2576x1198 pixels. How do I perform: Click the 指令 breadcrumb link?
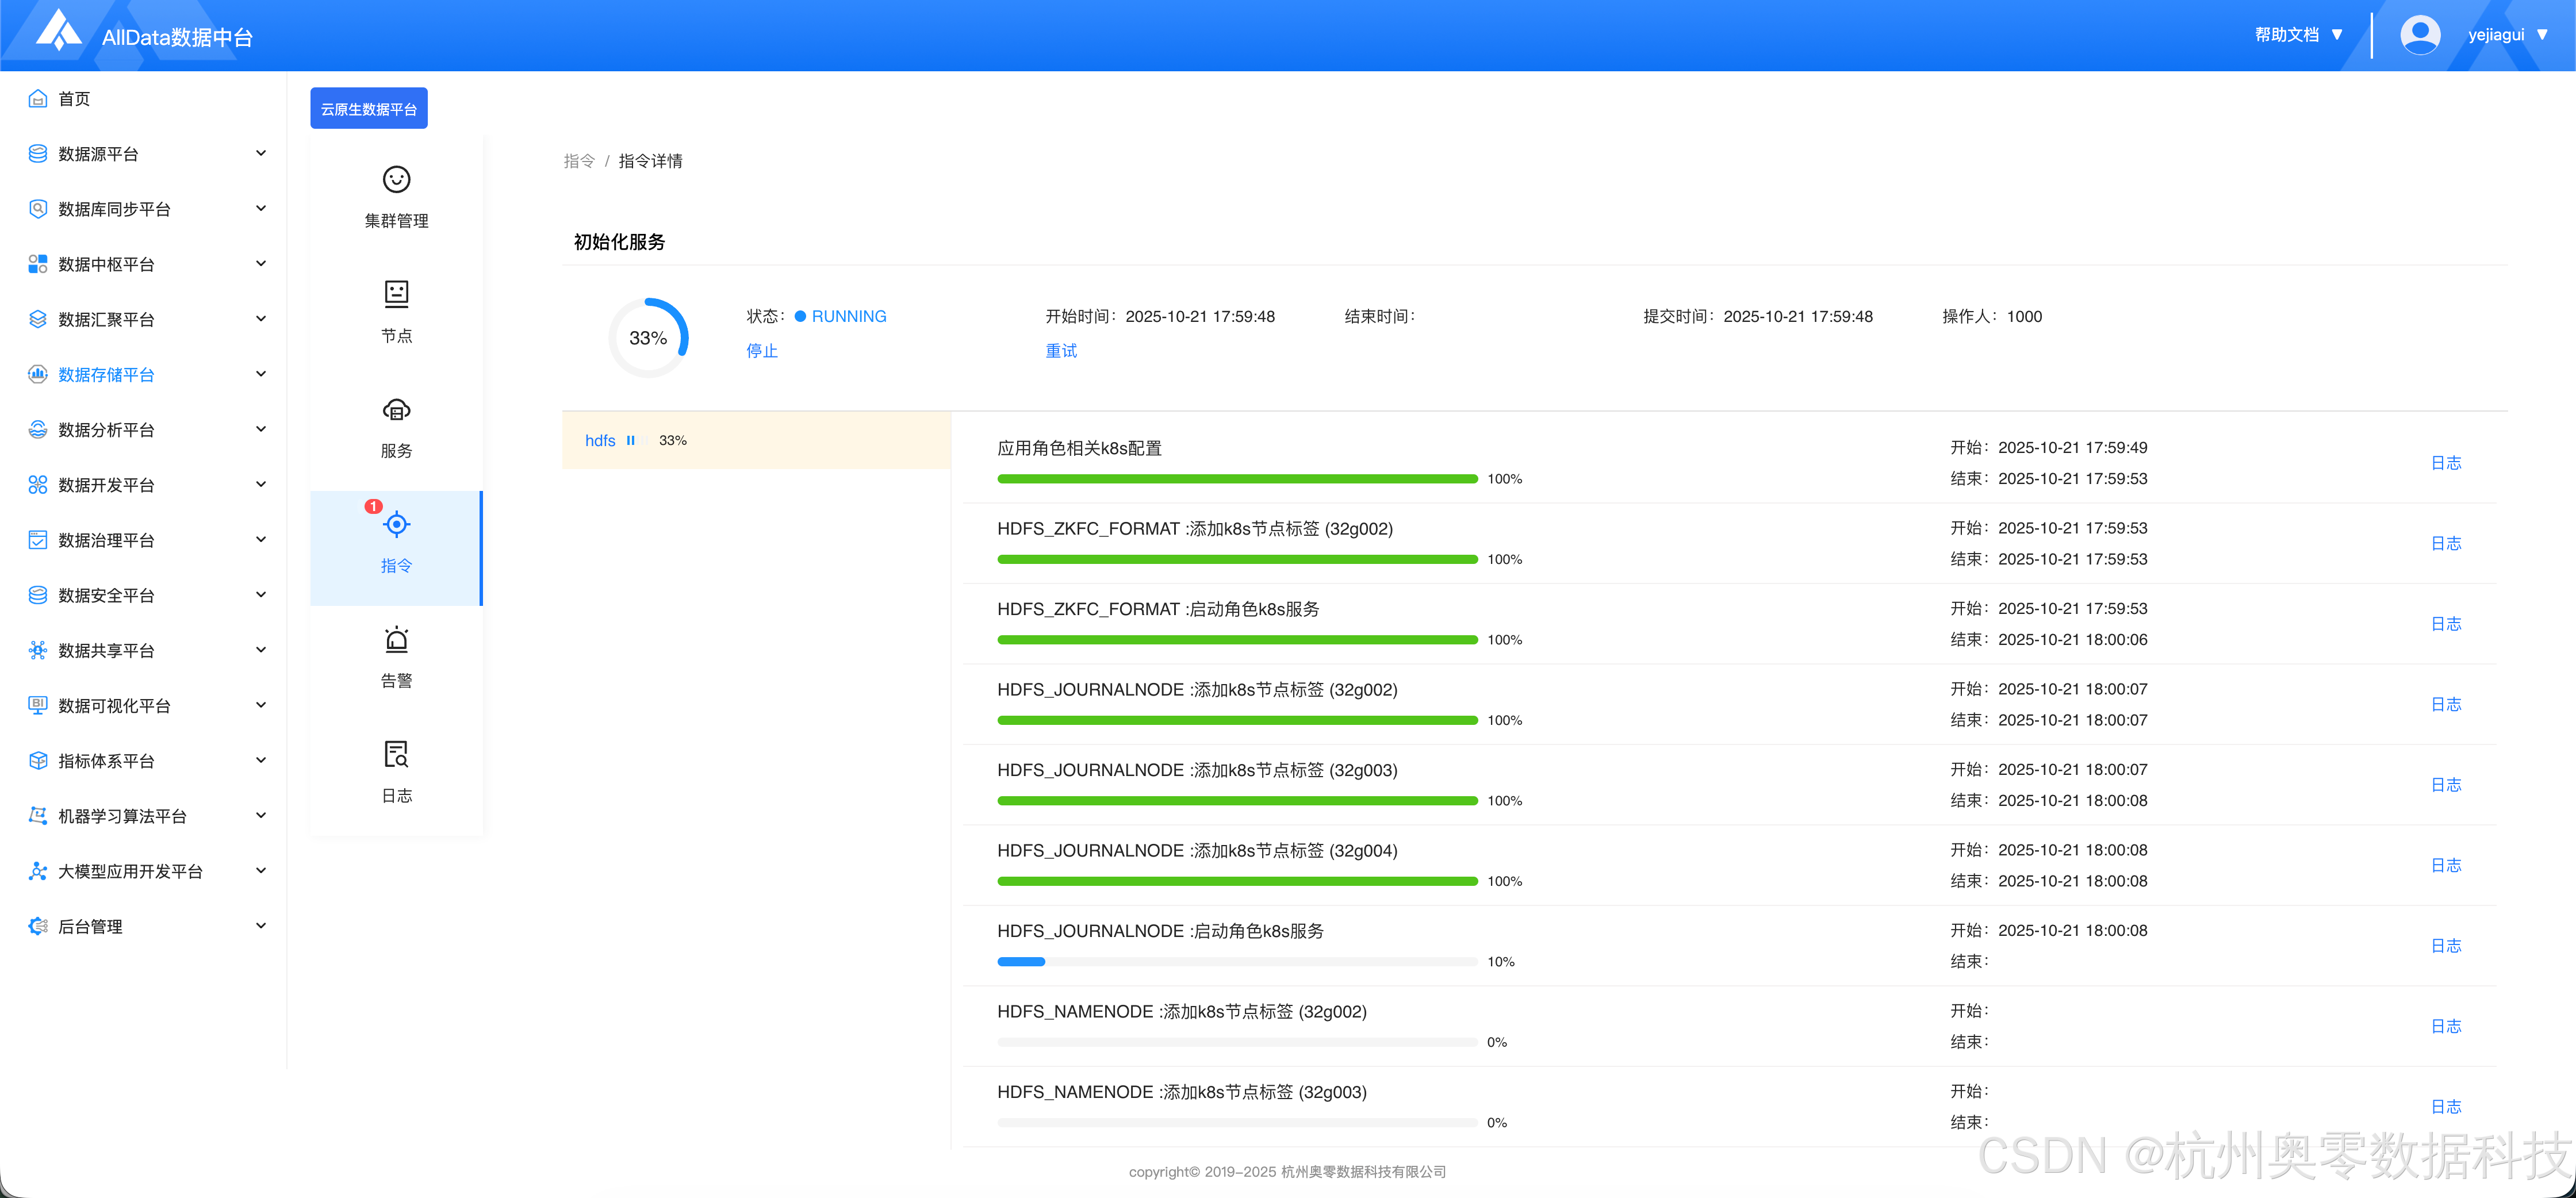click(579, 161)
